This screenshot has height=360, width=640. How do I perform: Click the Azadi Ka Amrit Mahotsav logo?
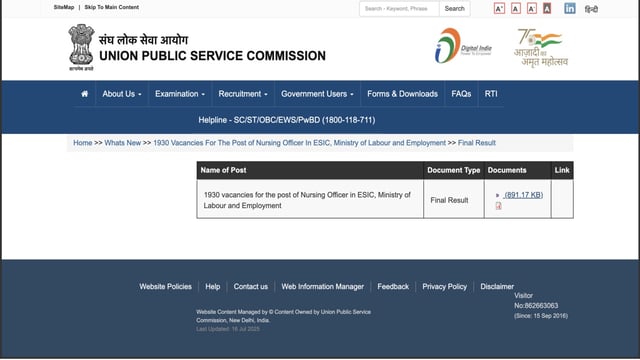[x=541, y=47]
